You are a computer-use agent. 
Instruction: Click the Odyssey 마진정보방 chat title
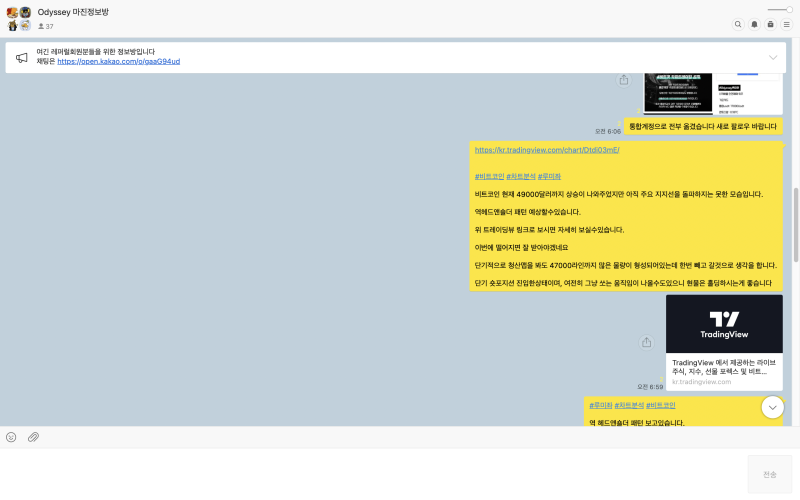[x=73, y=12]
